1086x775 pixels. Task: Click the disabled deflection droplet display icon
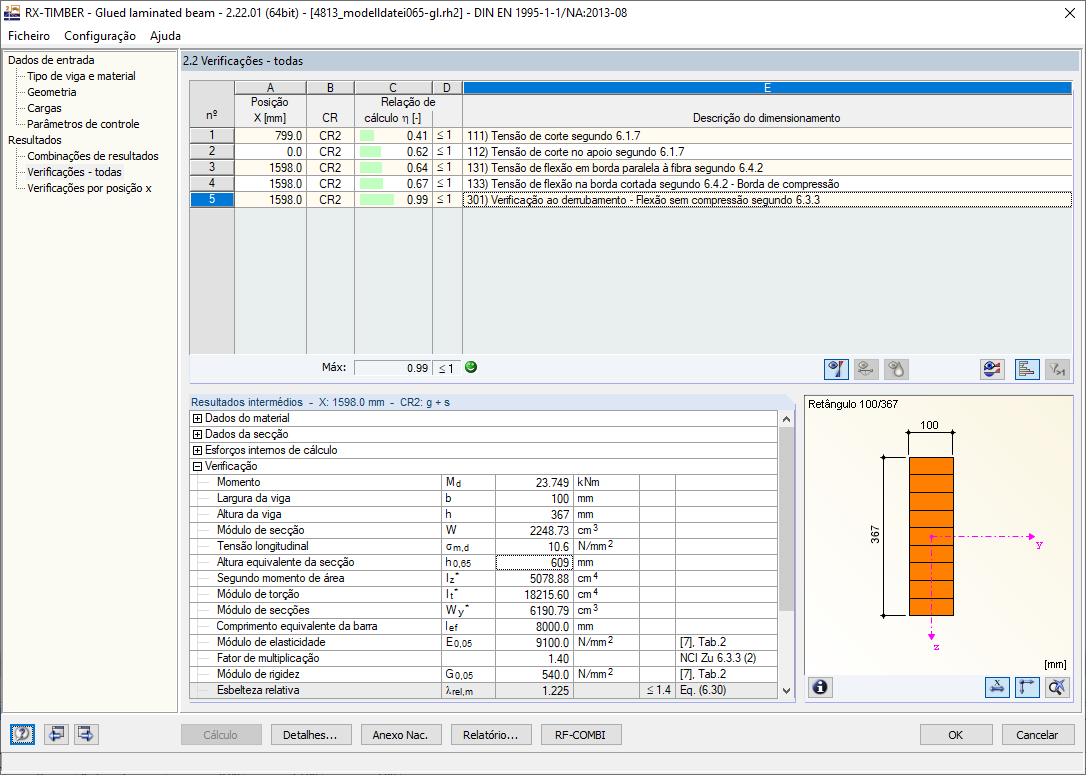(896, 369)
